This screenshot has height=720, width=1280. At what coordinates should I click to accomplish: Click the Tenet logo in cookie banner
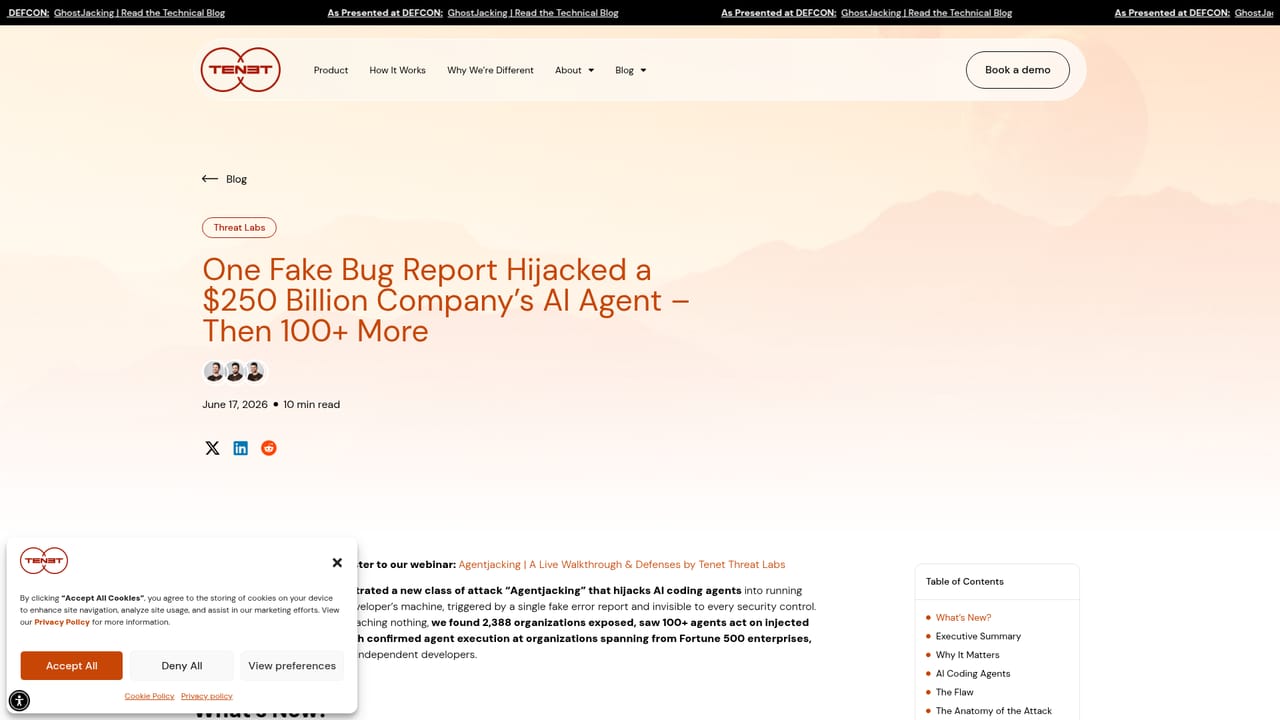44,561
